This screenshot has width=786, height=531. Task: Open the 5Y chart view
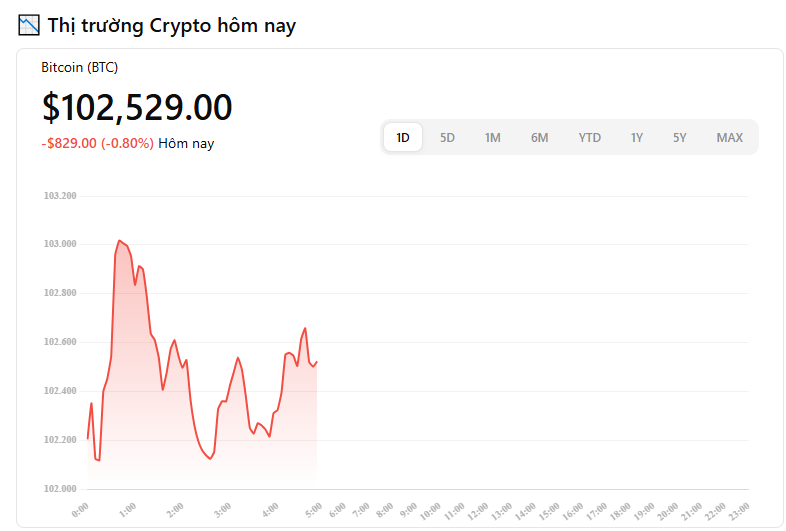click(x=679, y=138)
